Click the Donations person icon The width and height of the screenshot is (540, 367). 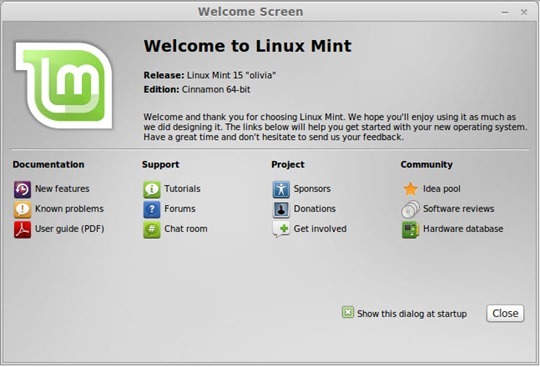coord(281,209)
